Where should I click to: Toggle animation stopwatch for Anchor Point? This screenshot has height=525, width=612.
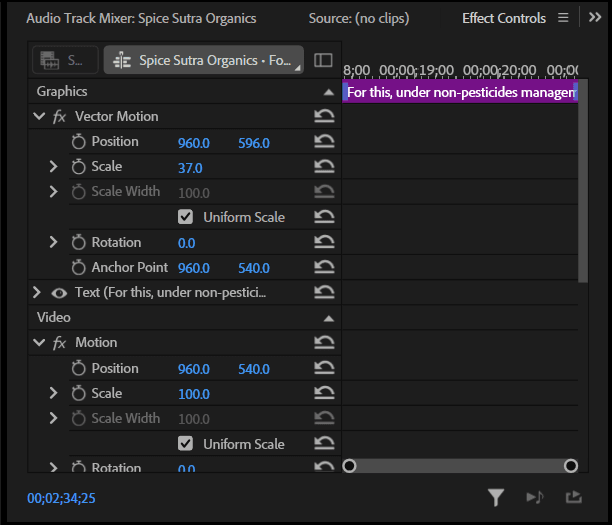pyautogui.click(x=79, y=268)
